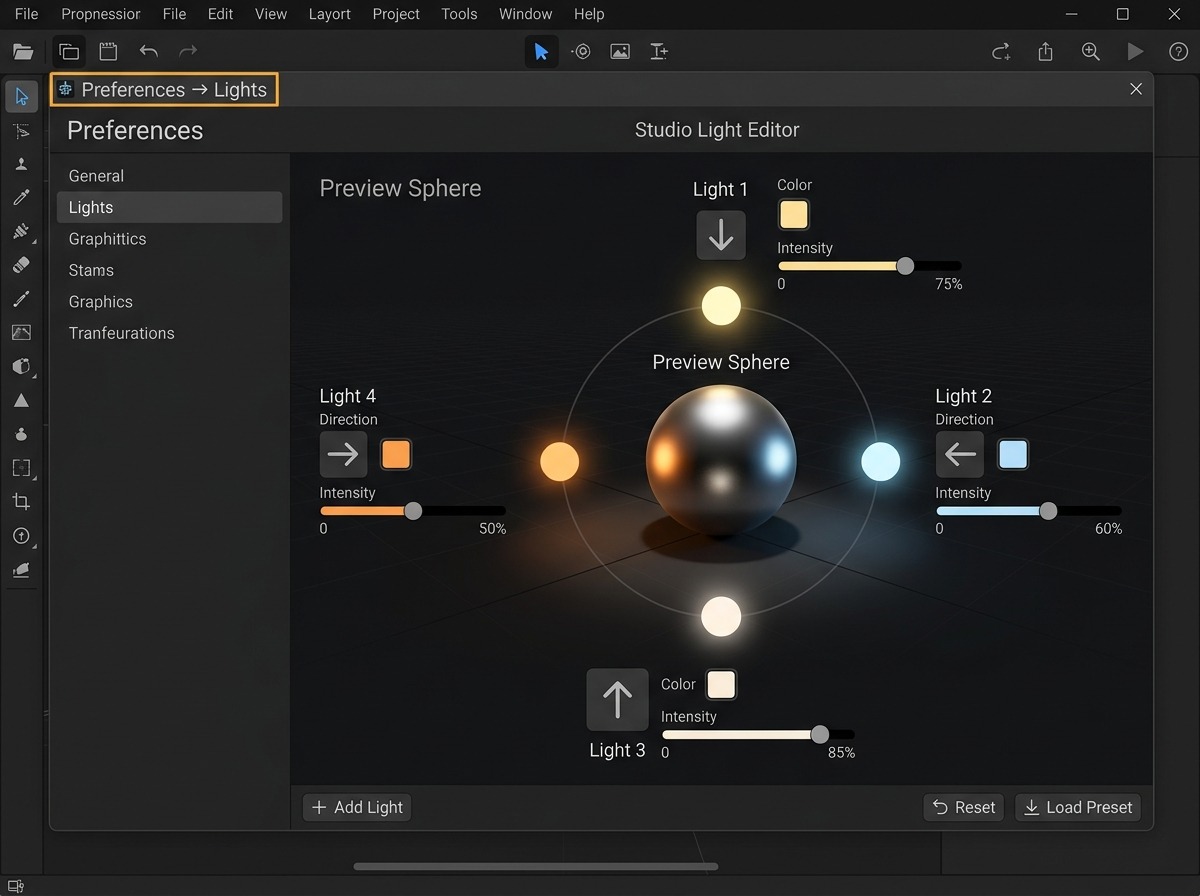This screenshot has width=1200, height=896.
Task: Open the Window menu
Action: pyautogui.click(x=525, y=14)
